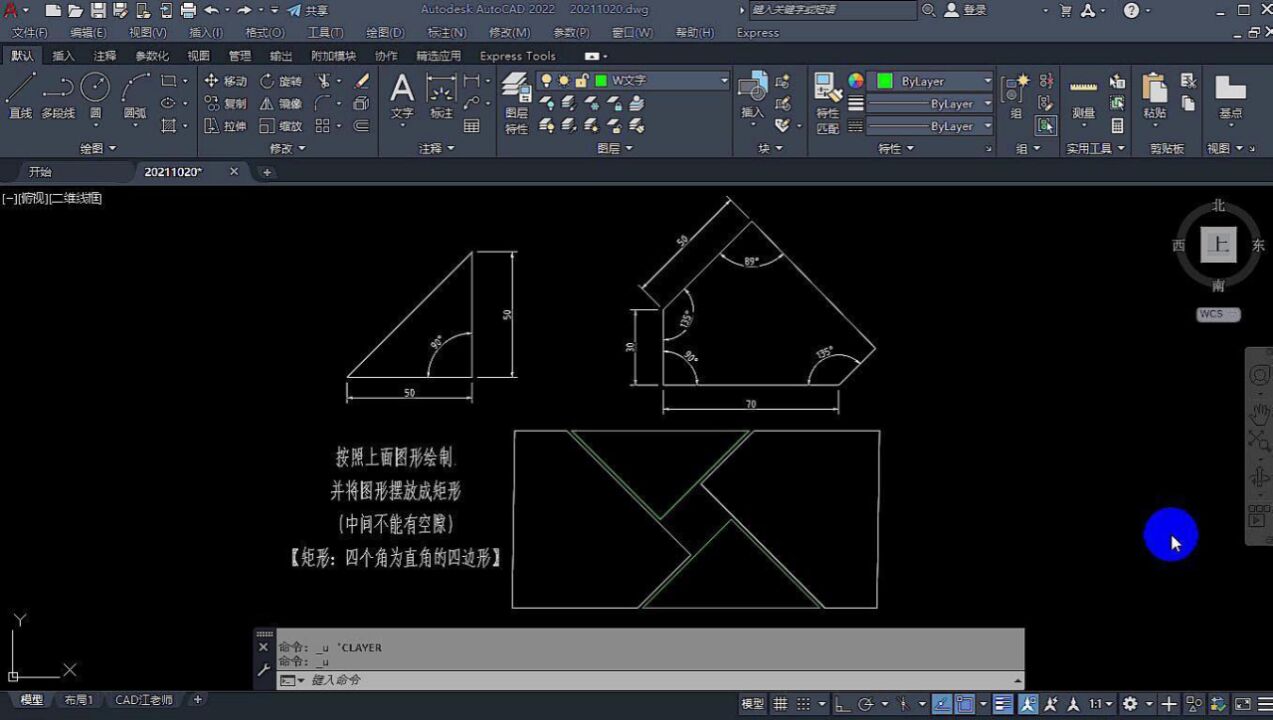The image size is (1273, 720).
Task: Click the green ByLayer color swatch
Action: point(885,81)
